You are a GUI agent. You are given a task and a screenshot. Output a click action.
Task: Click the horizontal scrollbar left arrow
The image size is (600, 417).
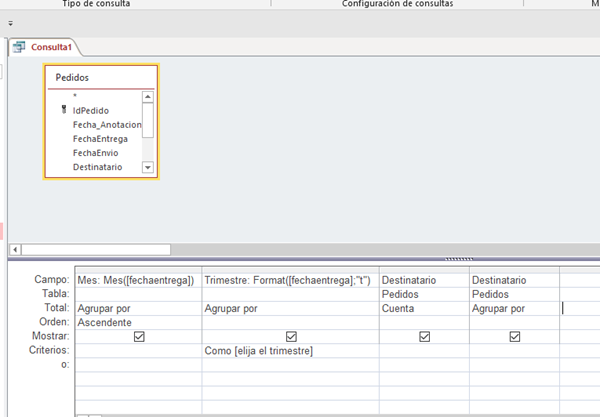point(15,248)
